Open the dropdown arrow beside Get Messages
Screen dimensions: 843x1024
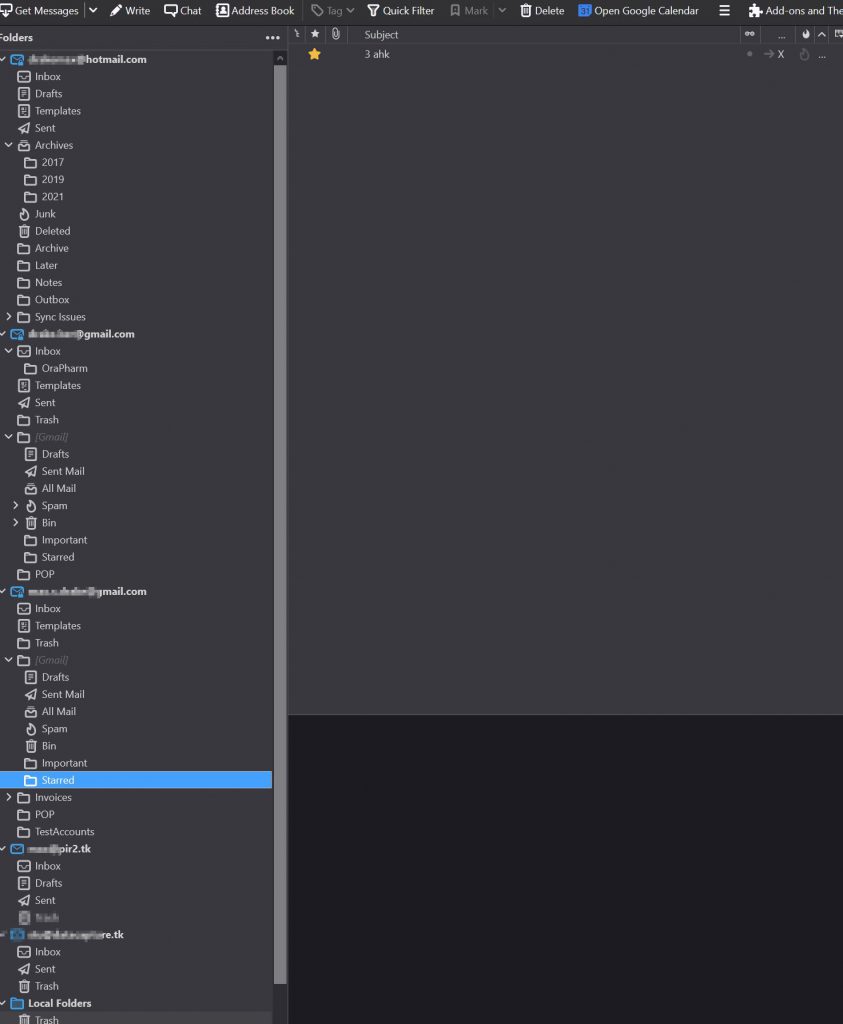[93, 11]
